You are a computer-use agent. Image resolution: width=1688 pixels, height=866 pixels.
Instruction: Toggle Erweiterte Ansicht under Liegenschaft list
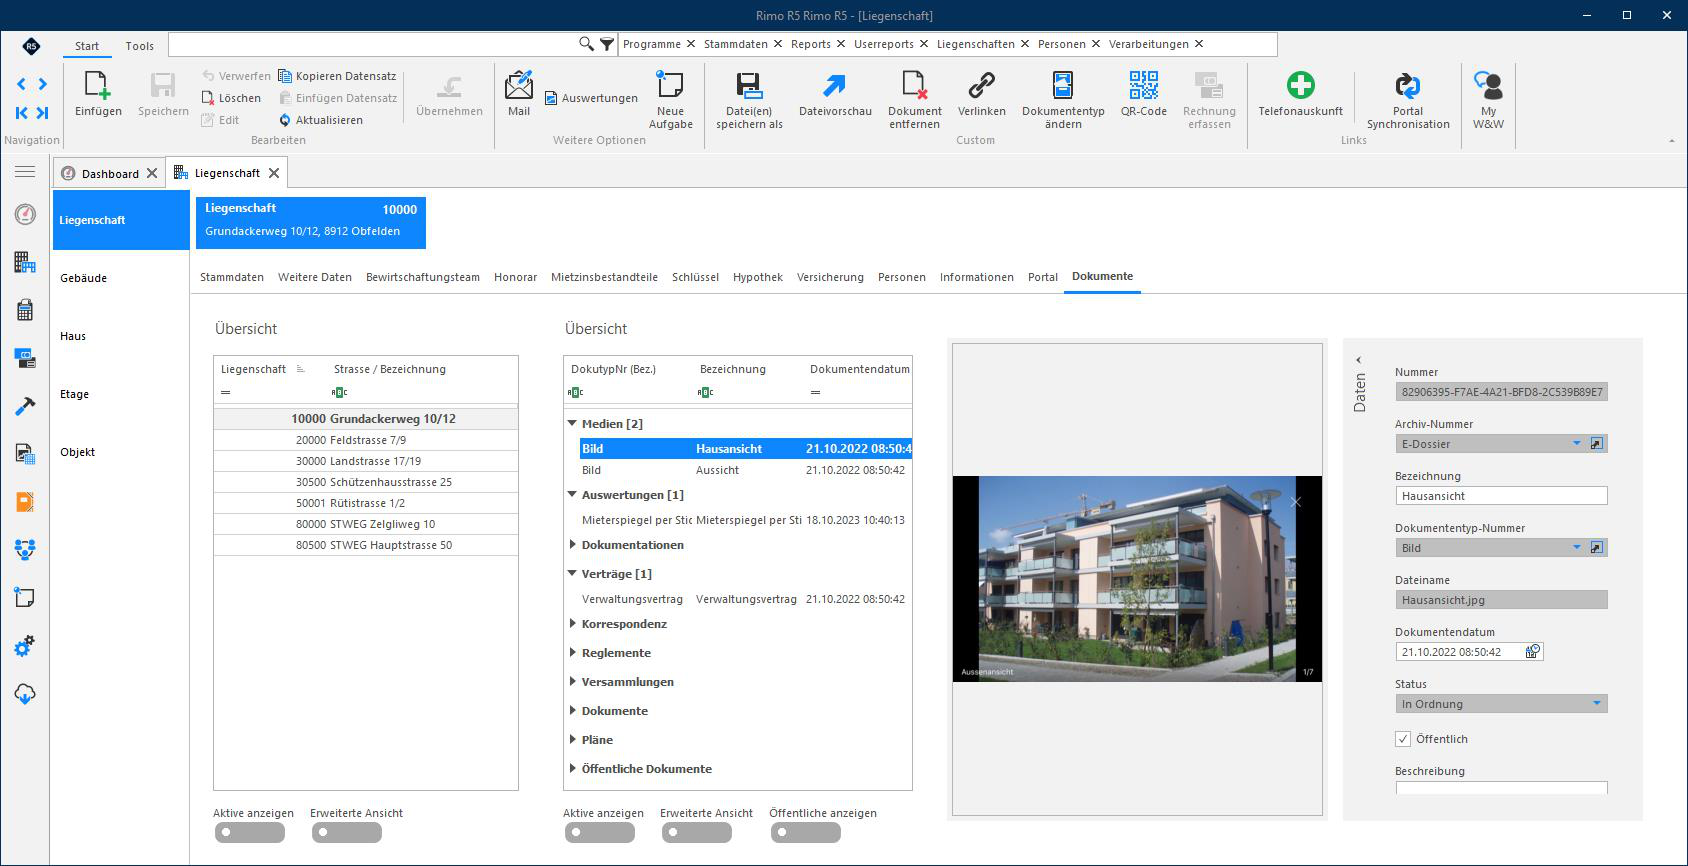[x=346, y=832]
